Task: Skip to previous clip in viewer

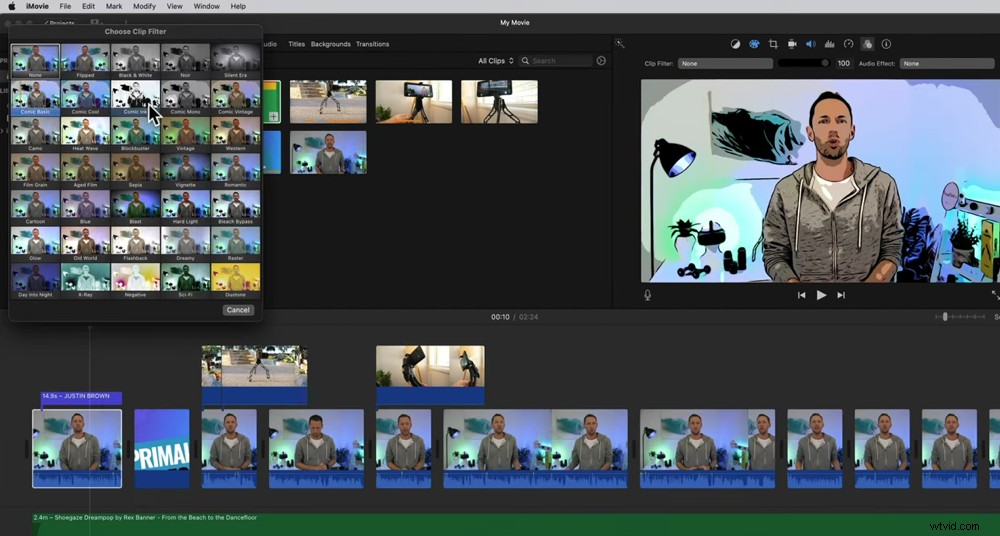Action: [802, 295]
